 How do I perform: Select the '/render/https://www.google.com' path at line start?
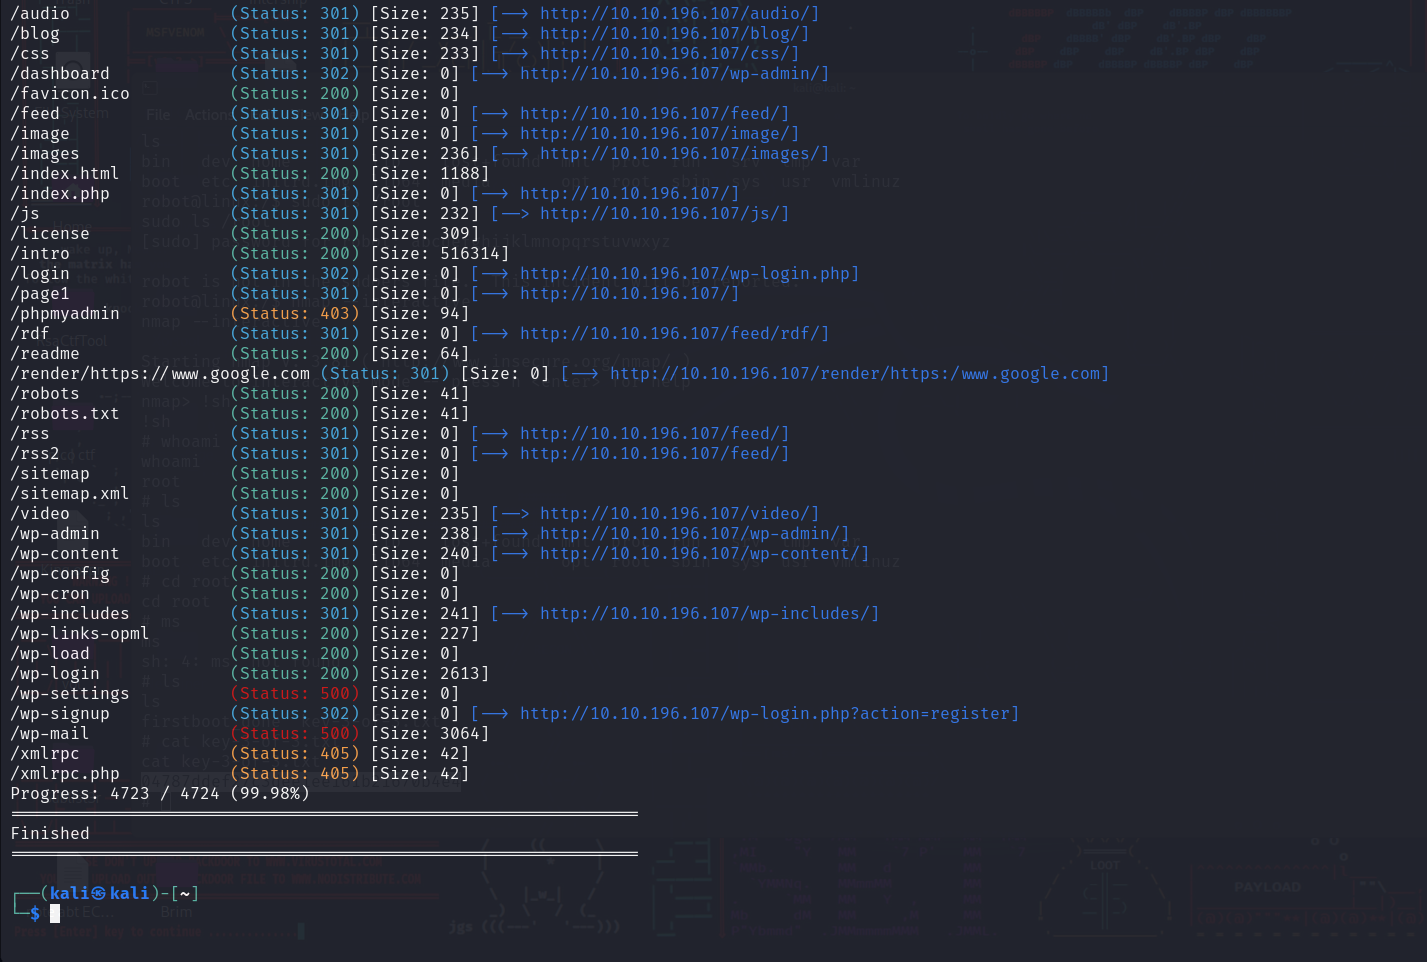pyautogui.click(x=160, y=373)
